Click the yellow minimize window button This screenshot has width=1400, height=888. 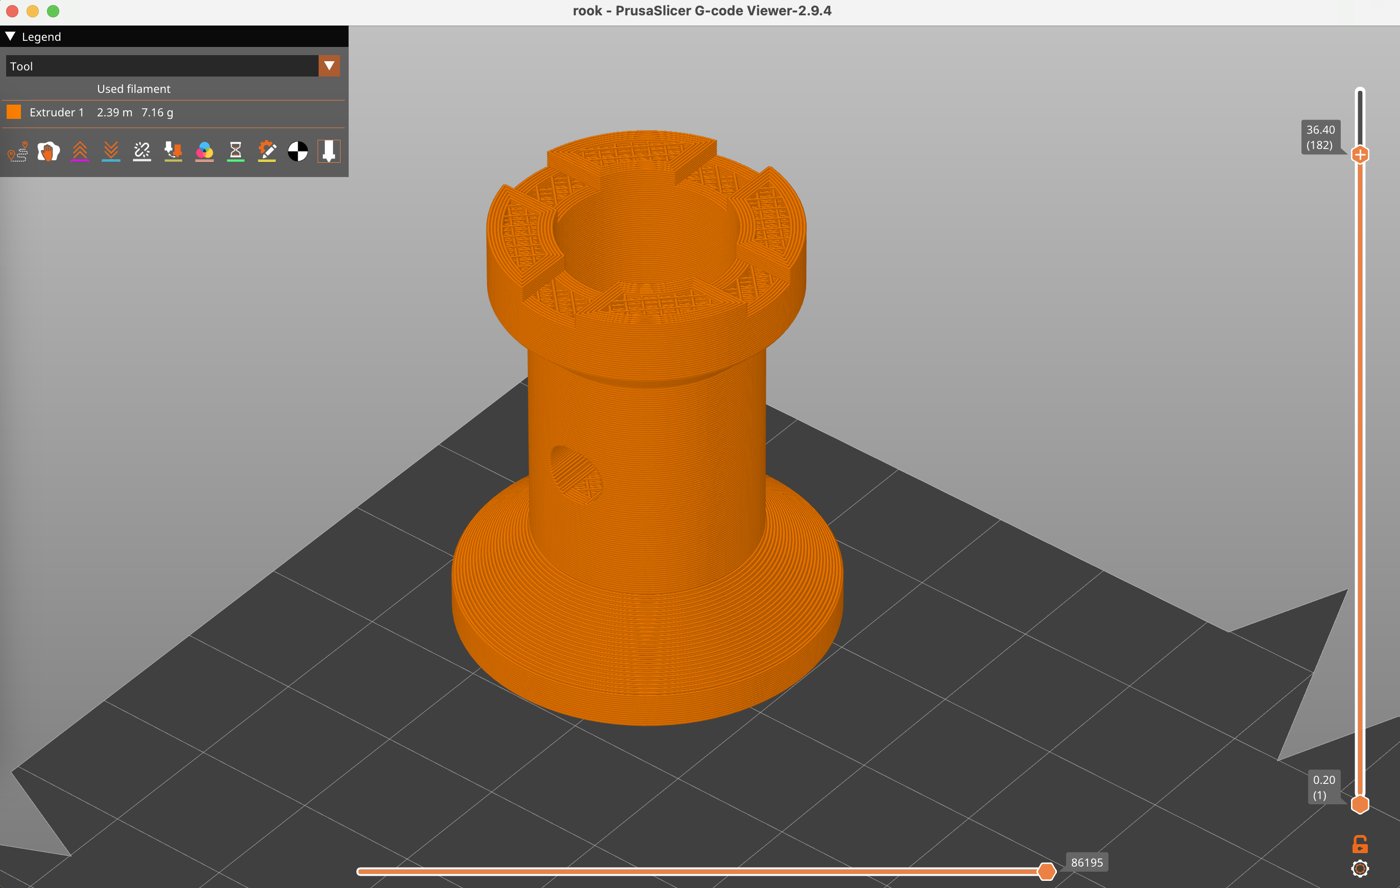click(x=33, y=11)
